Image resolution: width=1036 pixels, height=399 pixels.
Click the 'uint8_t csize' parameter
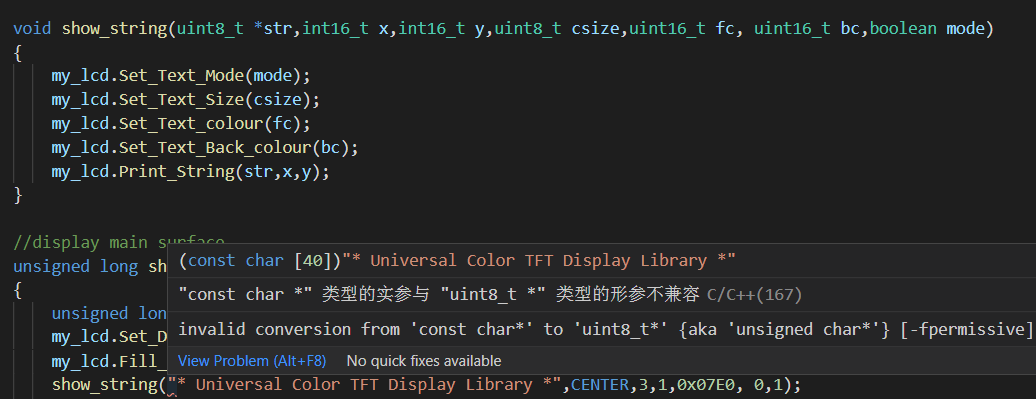558,28
